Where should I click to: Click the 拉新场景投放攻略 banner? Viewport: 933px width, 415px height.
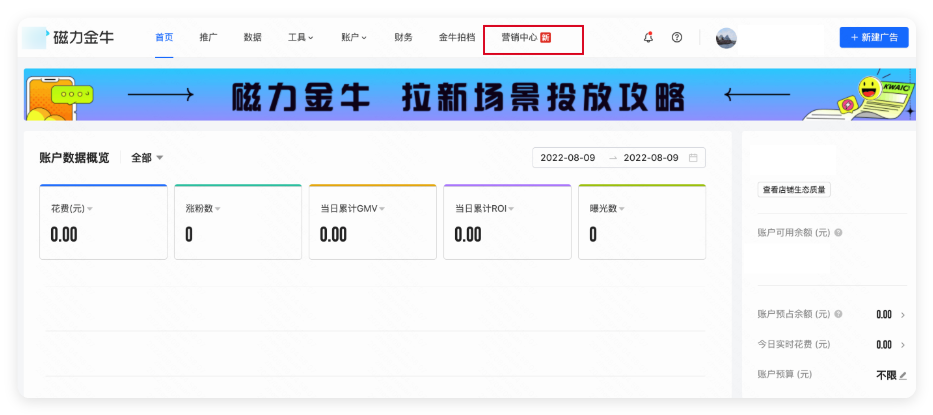(x=469, y=95)
